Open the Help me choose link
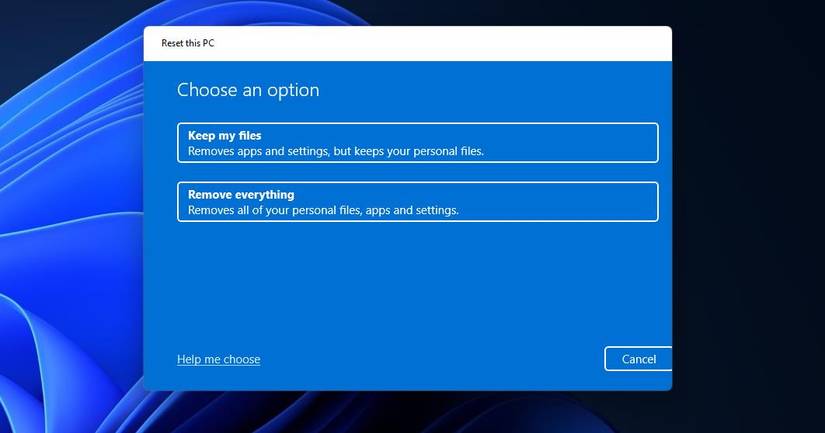This screenshot has height=433, width=825. point(218,359)
